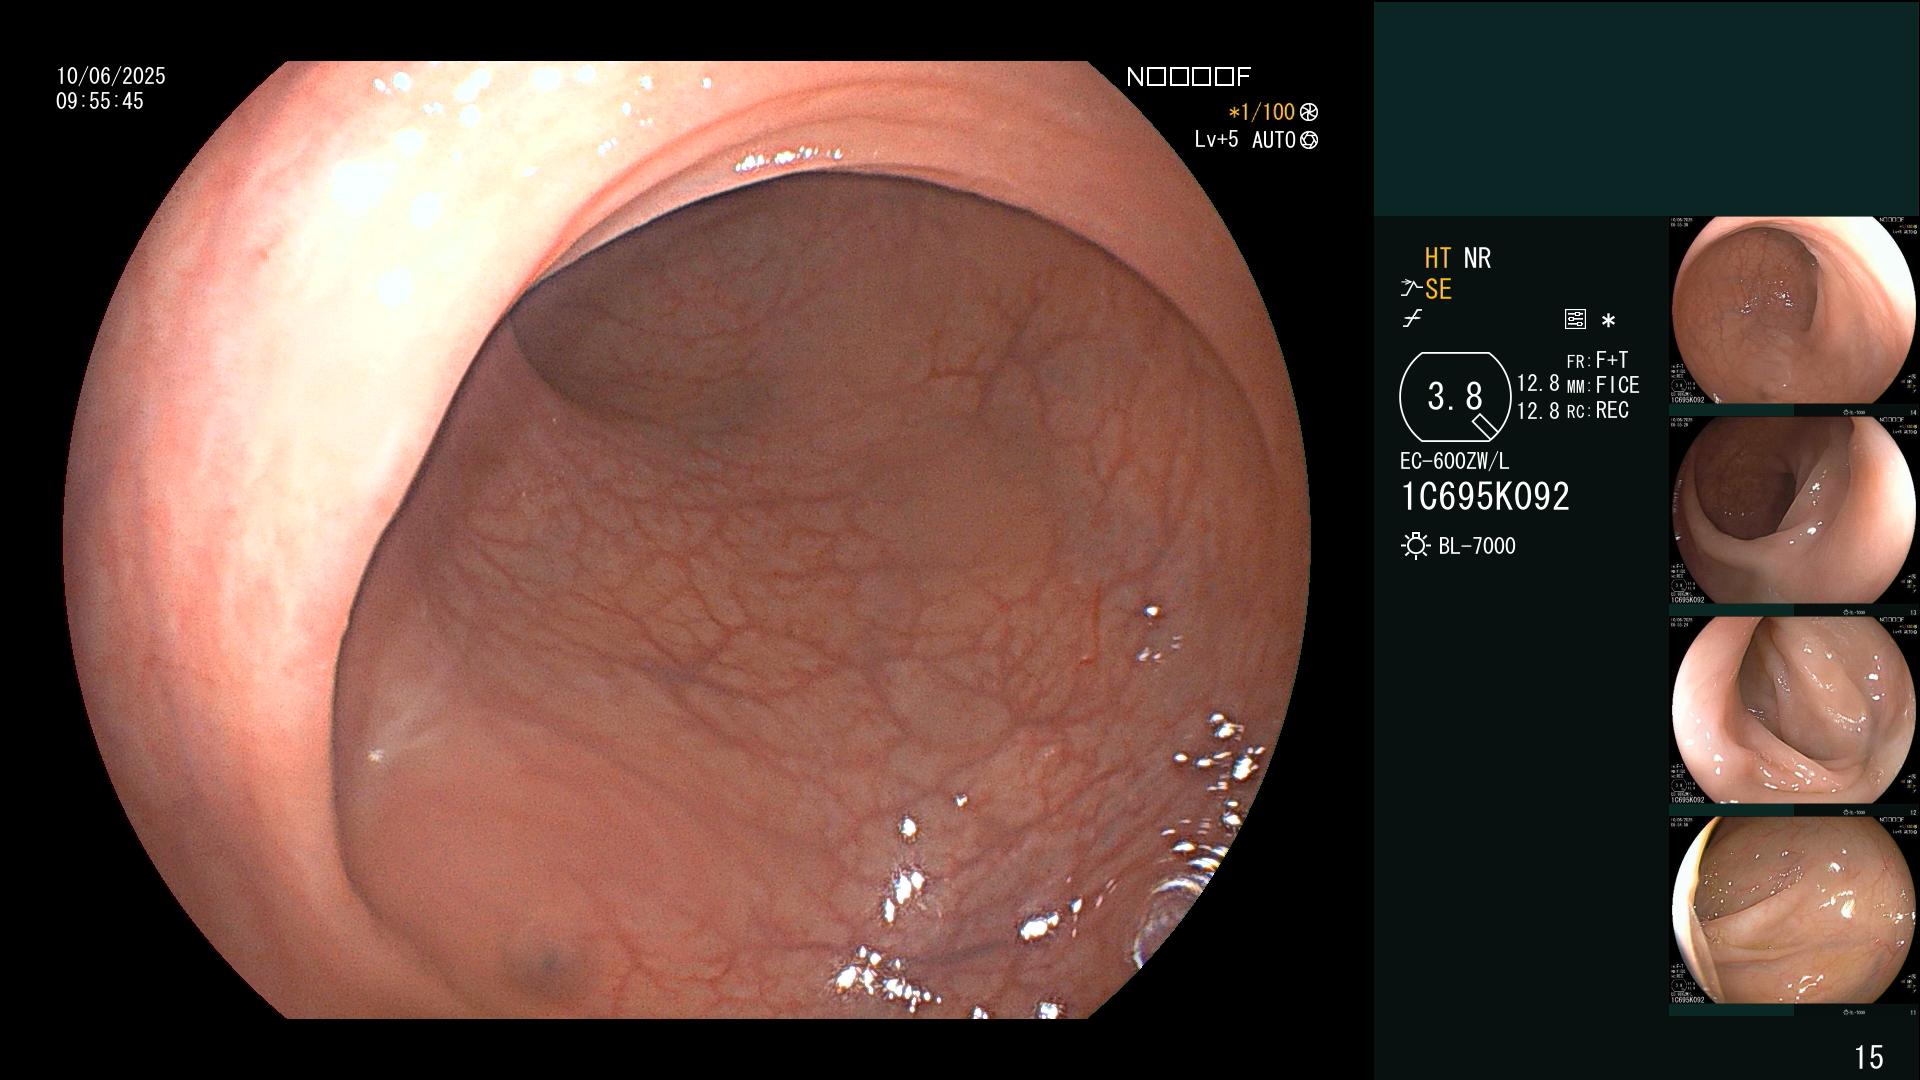This screenshot has width=1920, height=1080.
Task: Click the patient name field N□□□□F
Action: (x=1188, y=77)
